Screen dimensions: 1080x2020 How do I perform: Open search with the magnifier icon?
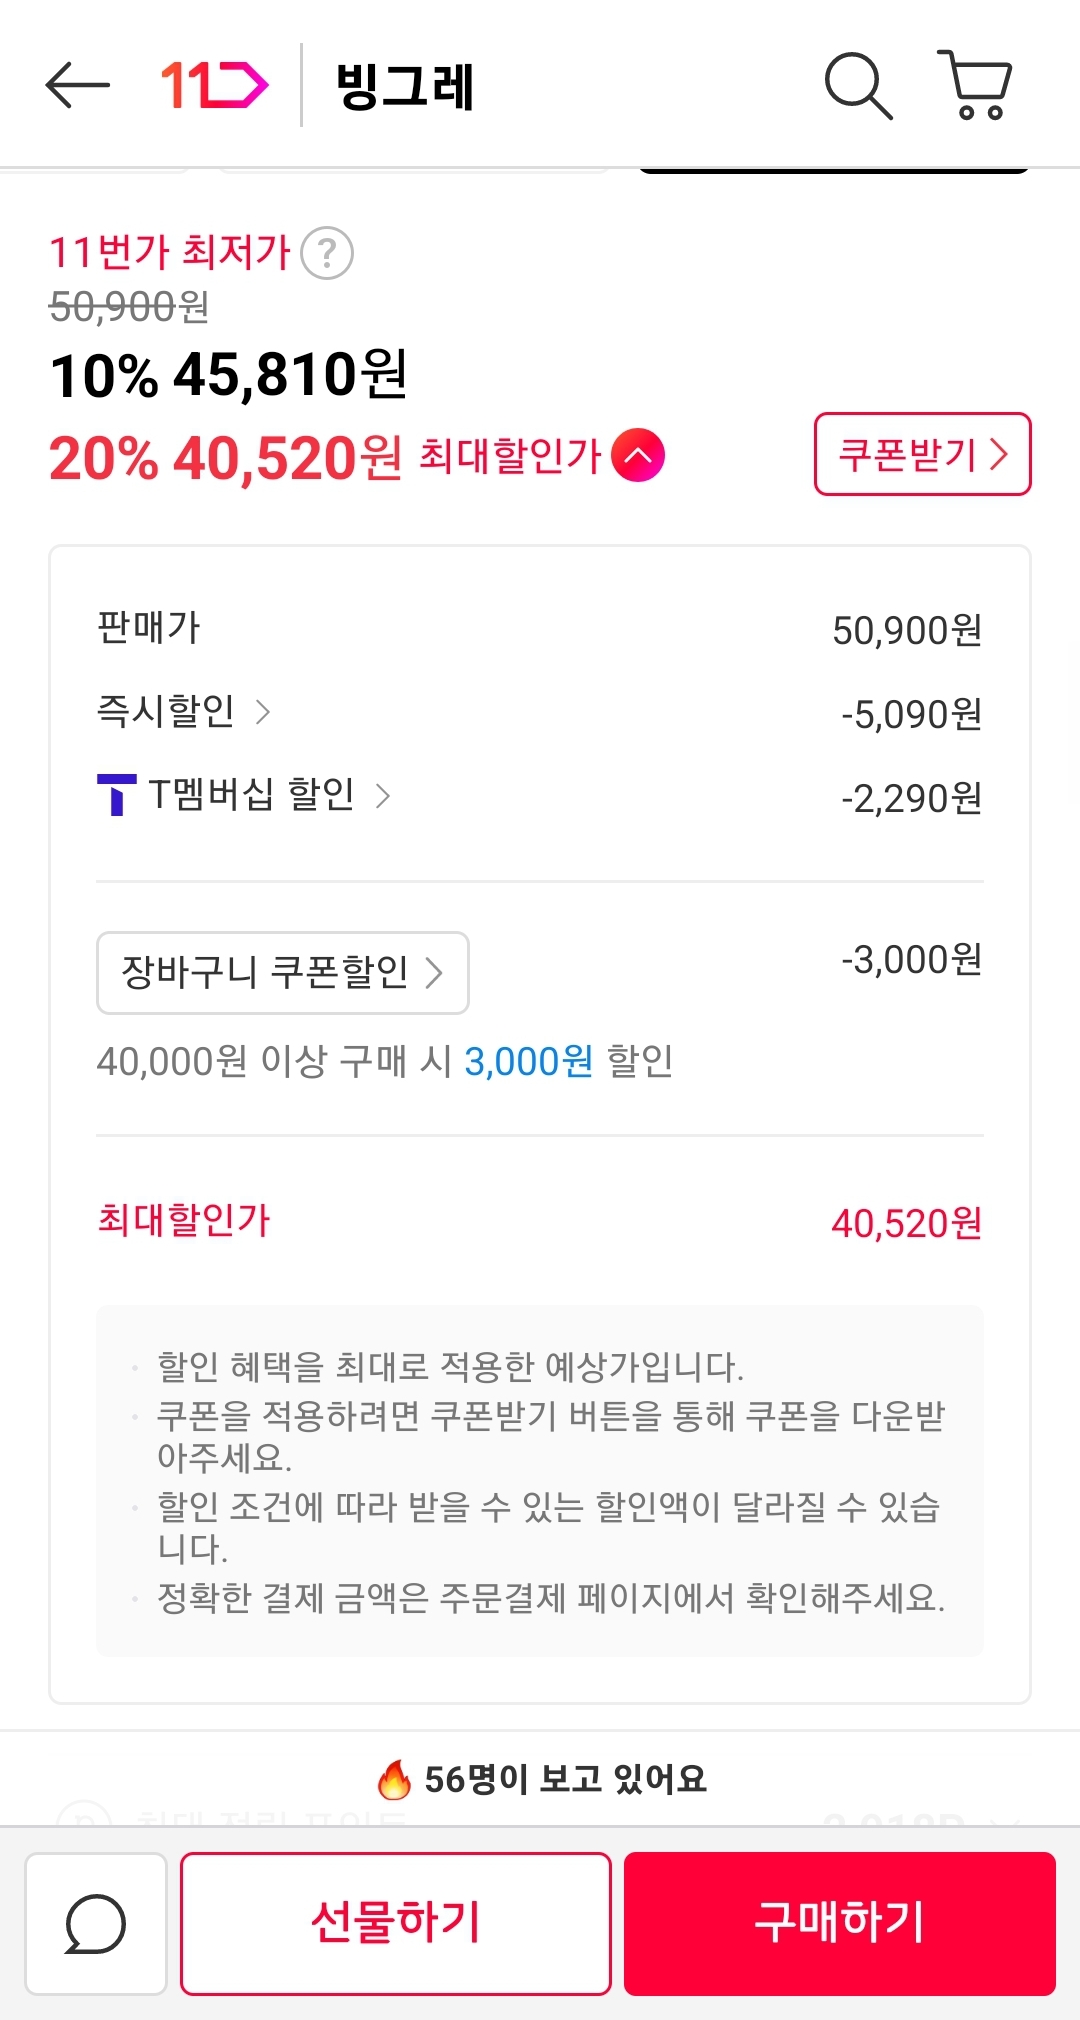coord(857,85)
